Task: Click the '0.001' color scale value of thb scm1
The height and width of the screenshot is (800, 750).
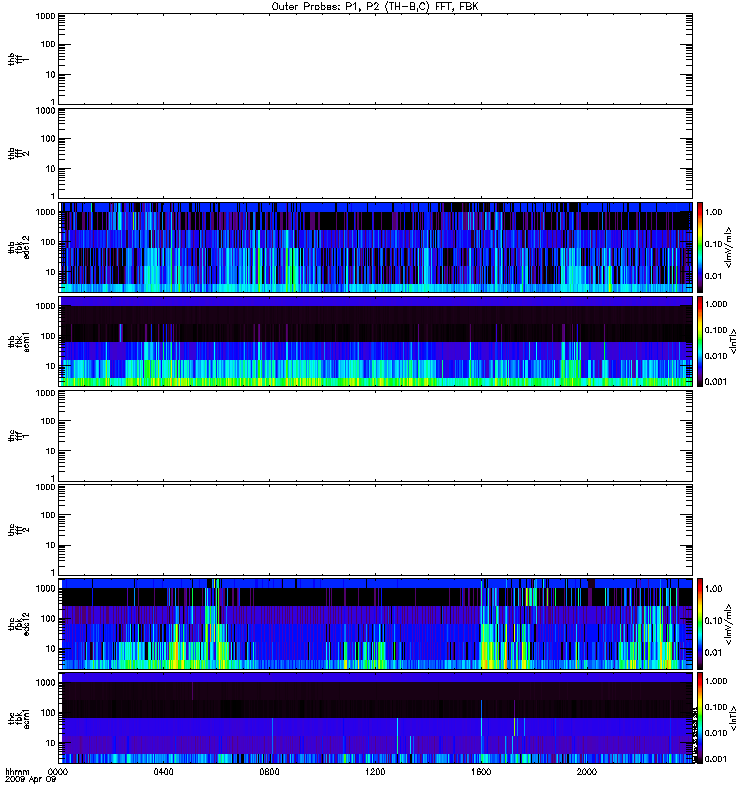Action: pos(716,382)
